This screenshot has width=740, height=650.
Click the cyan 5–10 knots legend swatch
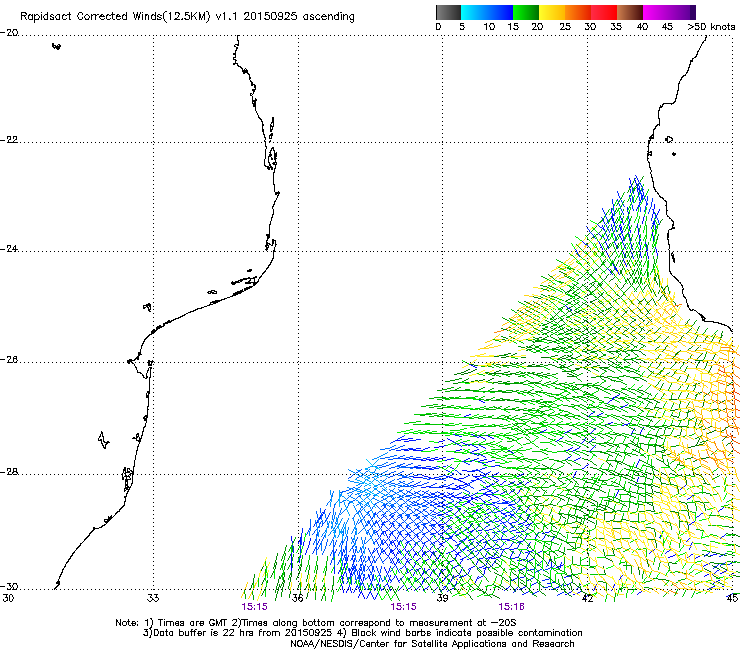point(474,12)
